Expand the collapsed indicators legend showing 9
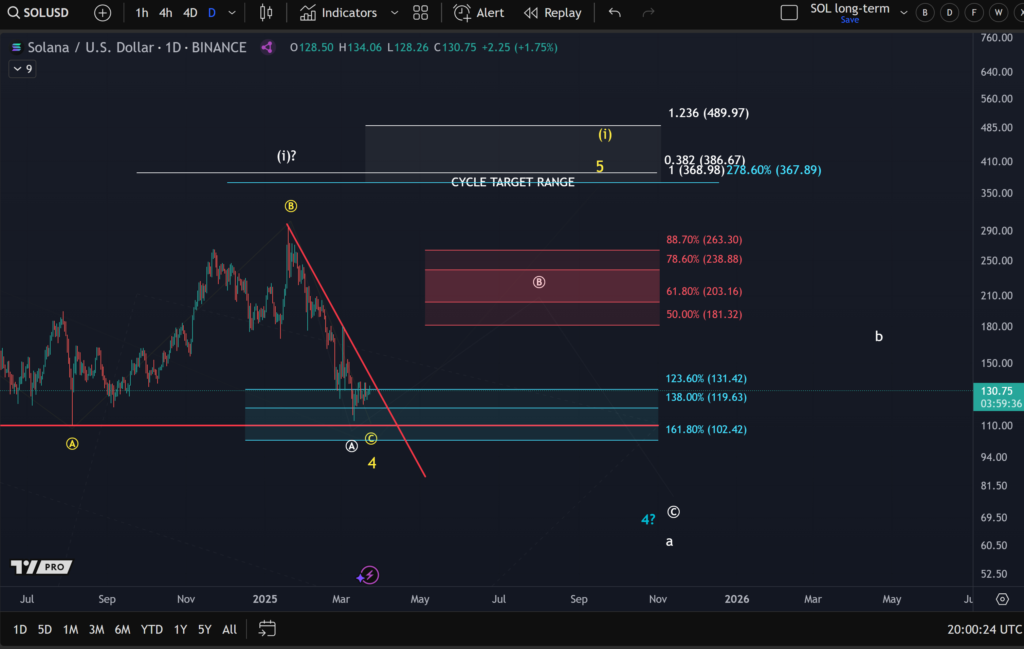1024x649 pixels. (22, 69)
